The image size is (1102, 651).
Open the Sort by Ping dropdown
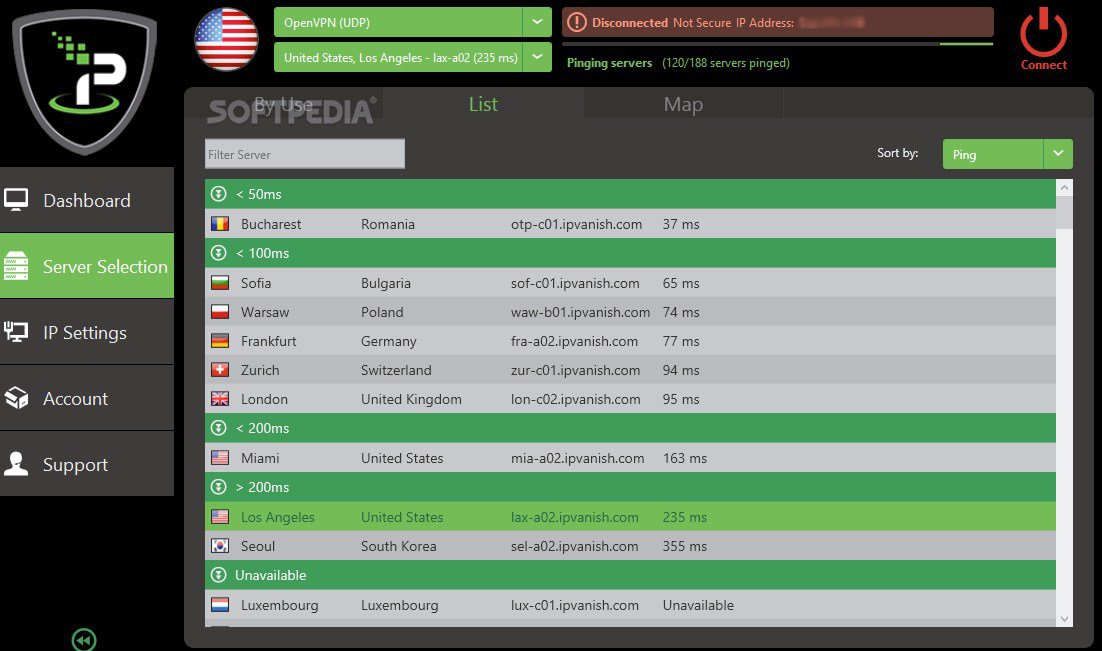(1058, 154)
